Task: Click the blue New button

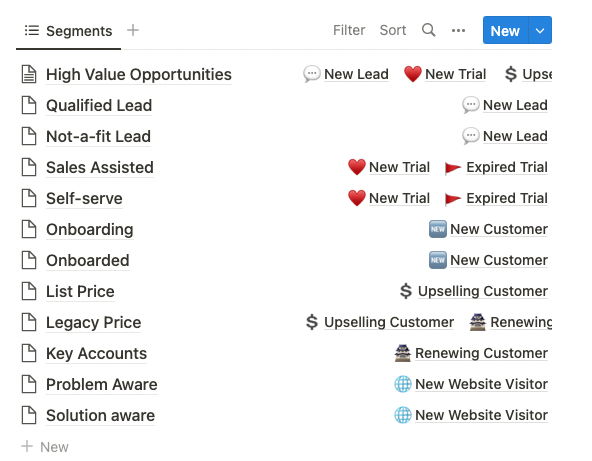Action: (505, 30)
